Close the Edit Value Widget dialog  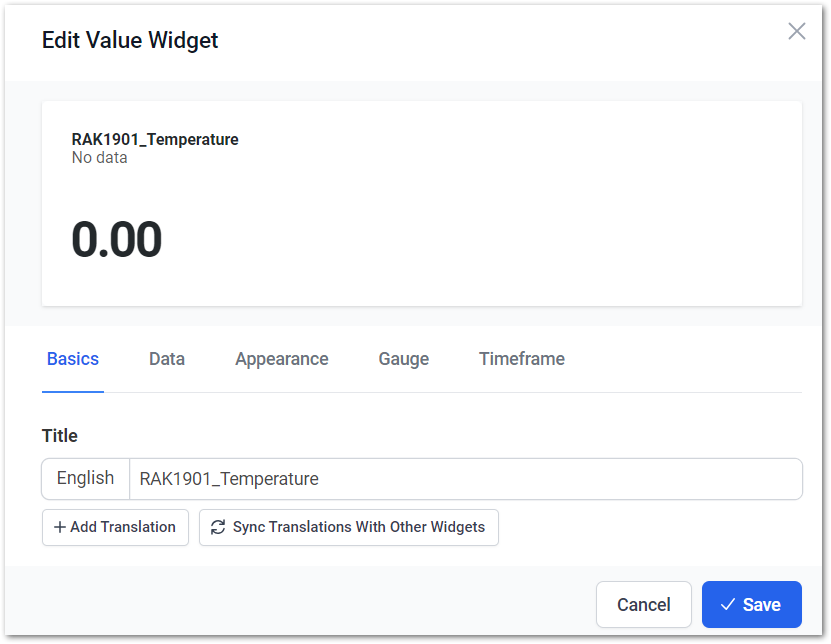tap(796, 31)
